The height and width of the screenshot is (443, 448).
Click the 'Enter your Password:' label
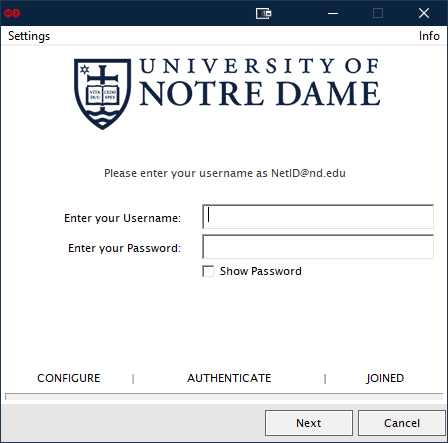tap(124, 248)
